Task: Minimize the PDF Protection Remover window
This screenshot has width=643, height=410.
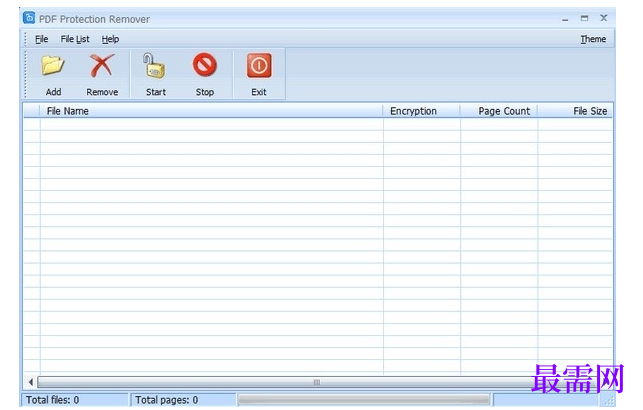Action: click(565, 18)
